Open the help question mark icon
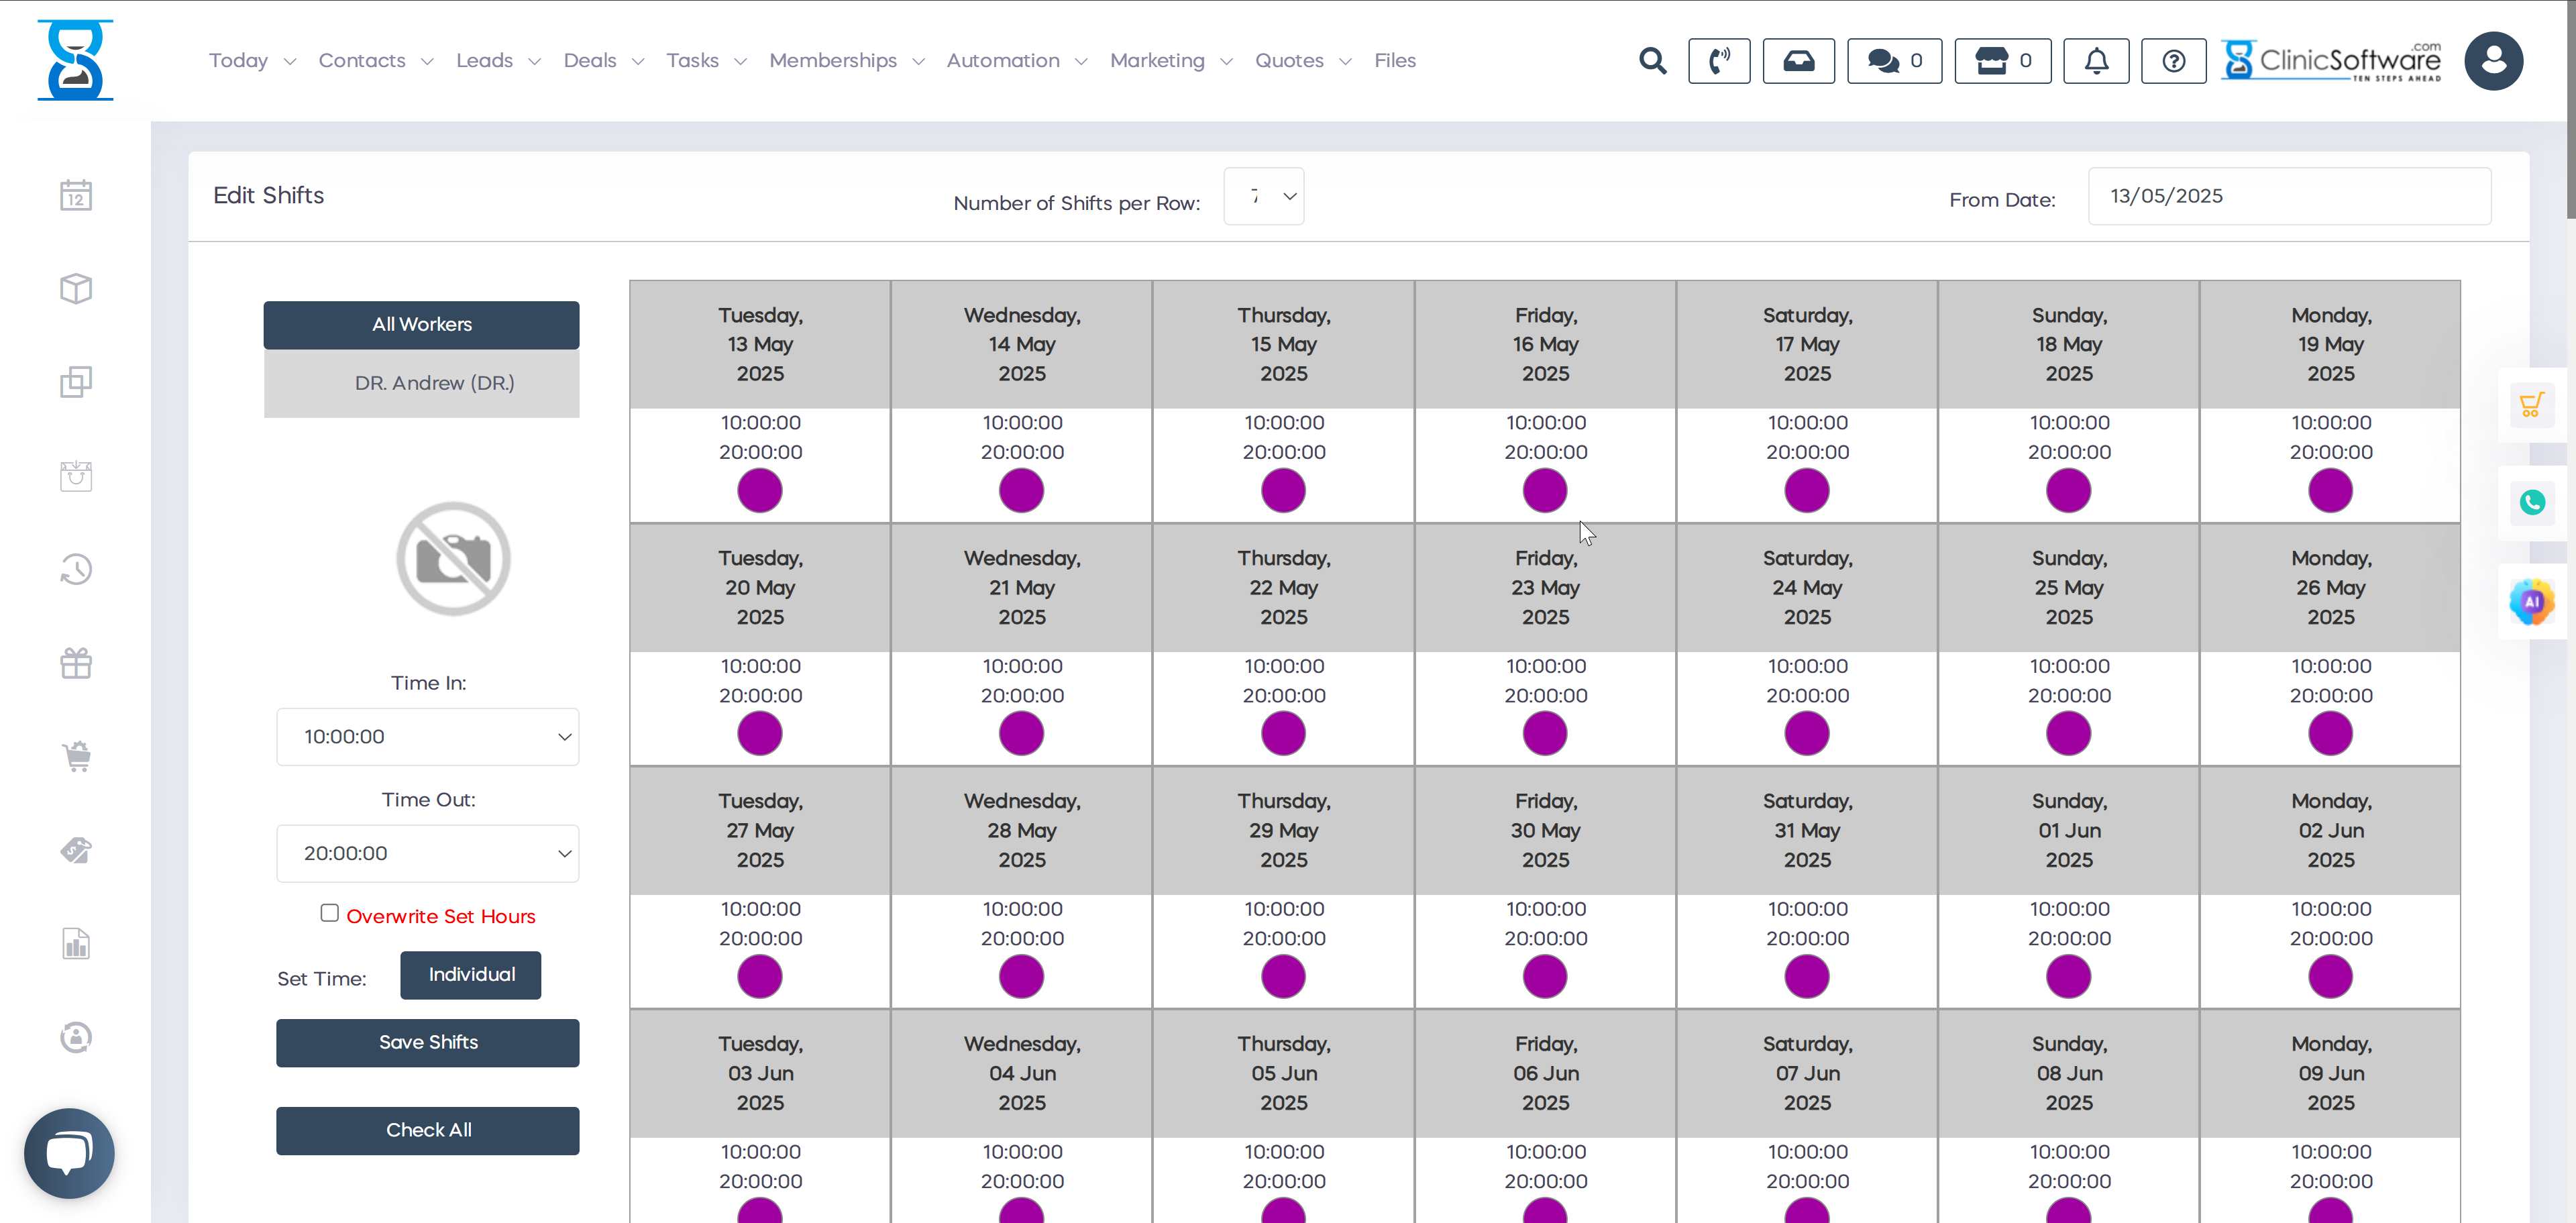The width and height of the screenshot is (2576, 1223). pyautogui.click(x=2172, y=61)
